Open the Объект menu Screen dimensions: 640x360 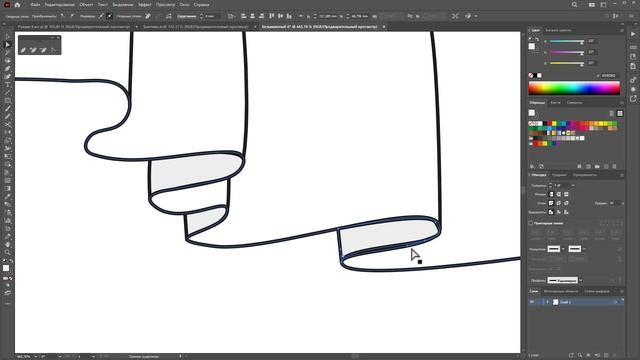86,5
